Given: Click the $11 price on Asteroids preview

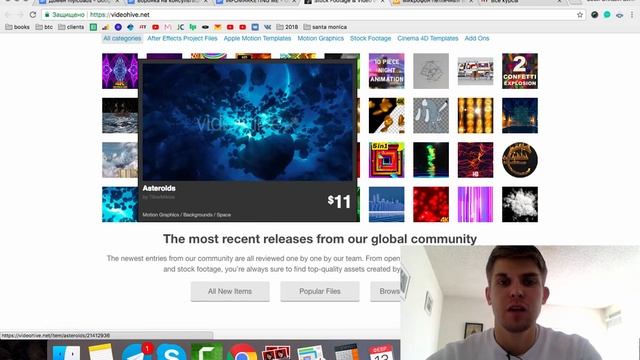Looking at the screenshot, I should click(339, 201).
